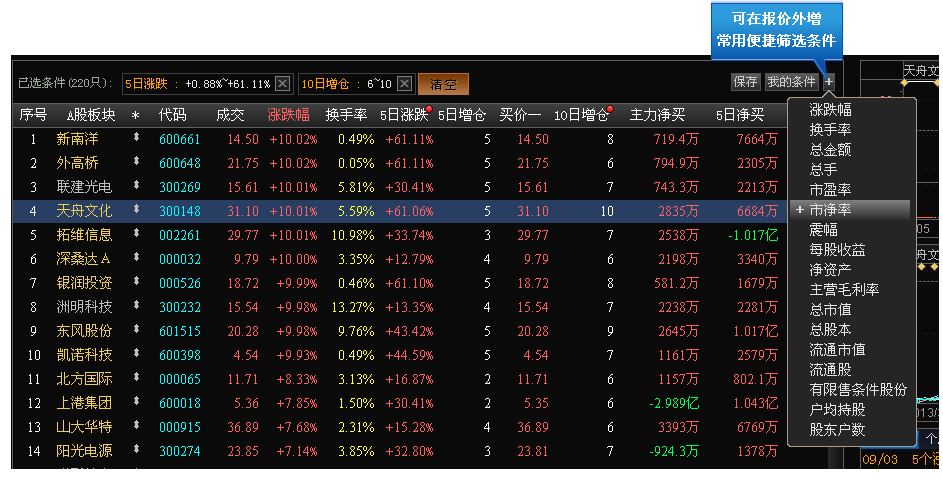Select 每股收益 in the condition list
Viewport: 943px width, 479px height.
(x=838, y=249)
